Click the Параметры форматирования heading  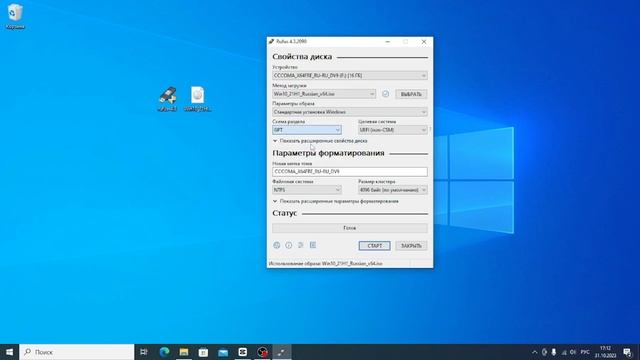pos(328,153)
